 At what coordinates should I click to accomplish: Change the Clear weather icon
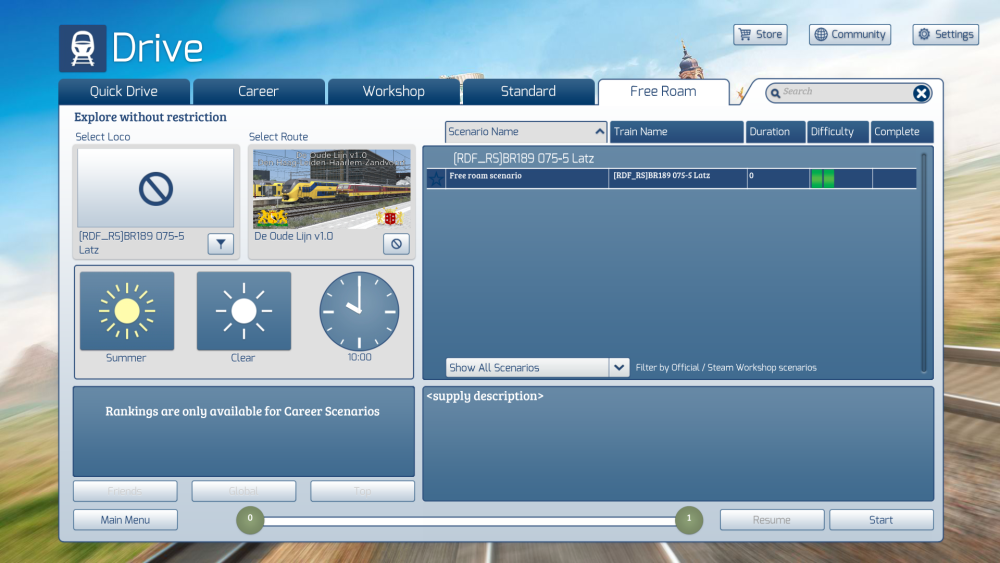point(244,311)
